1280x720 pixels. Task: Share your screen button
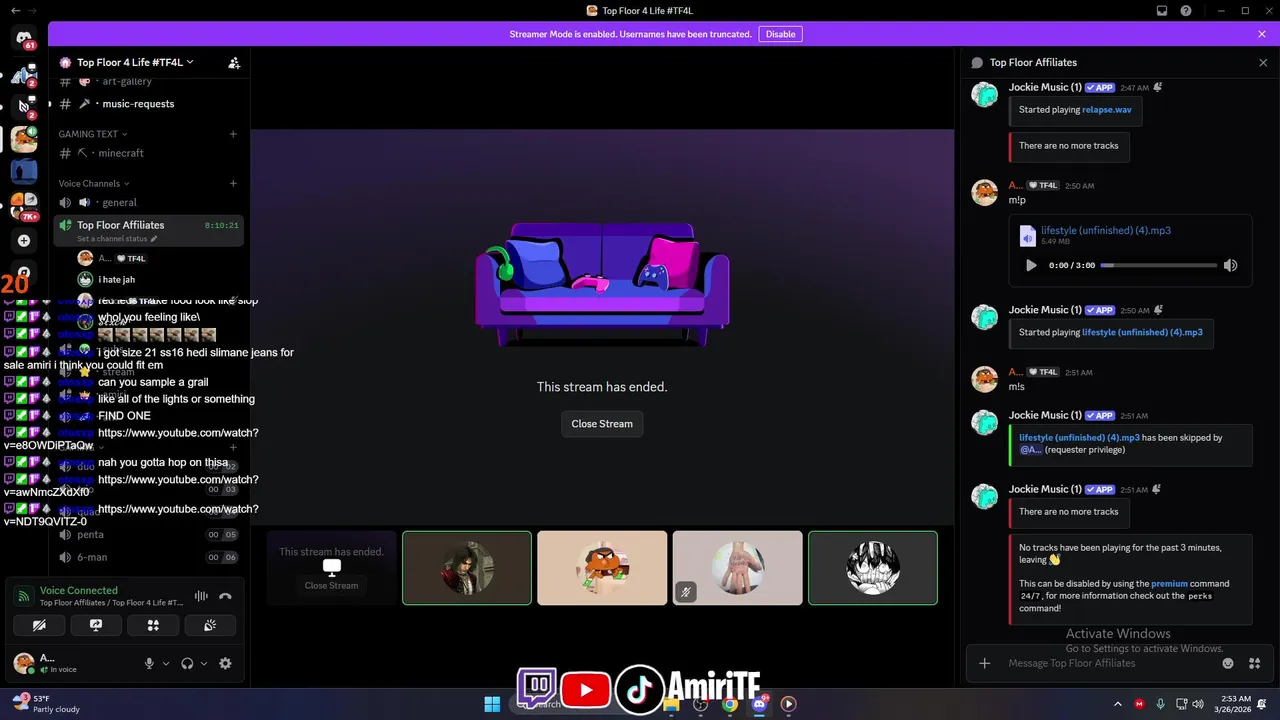pos(96,625)
